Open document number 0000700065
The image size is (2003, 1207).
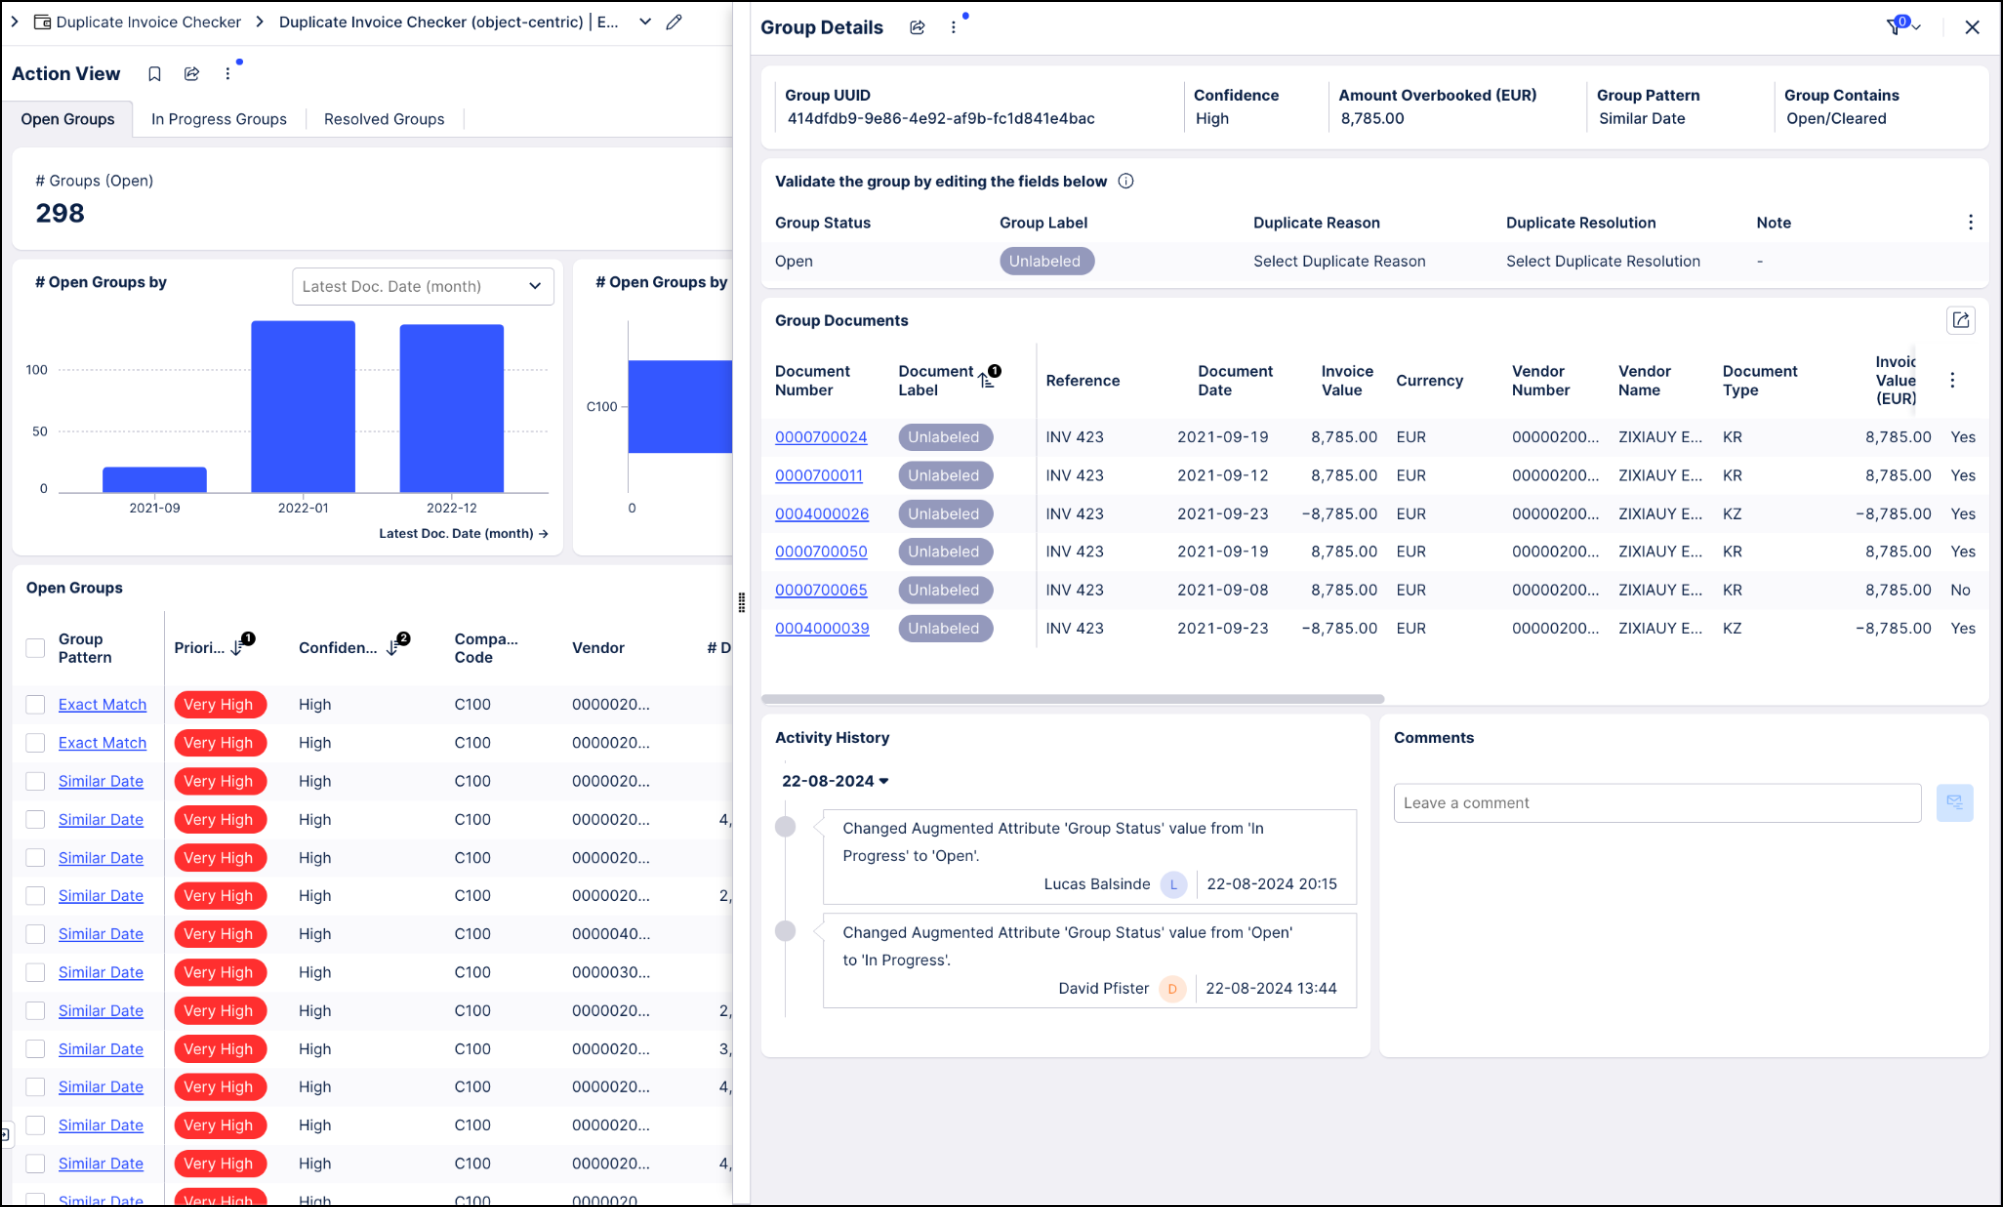point(821,590)
